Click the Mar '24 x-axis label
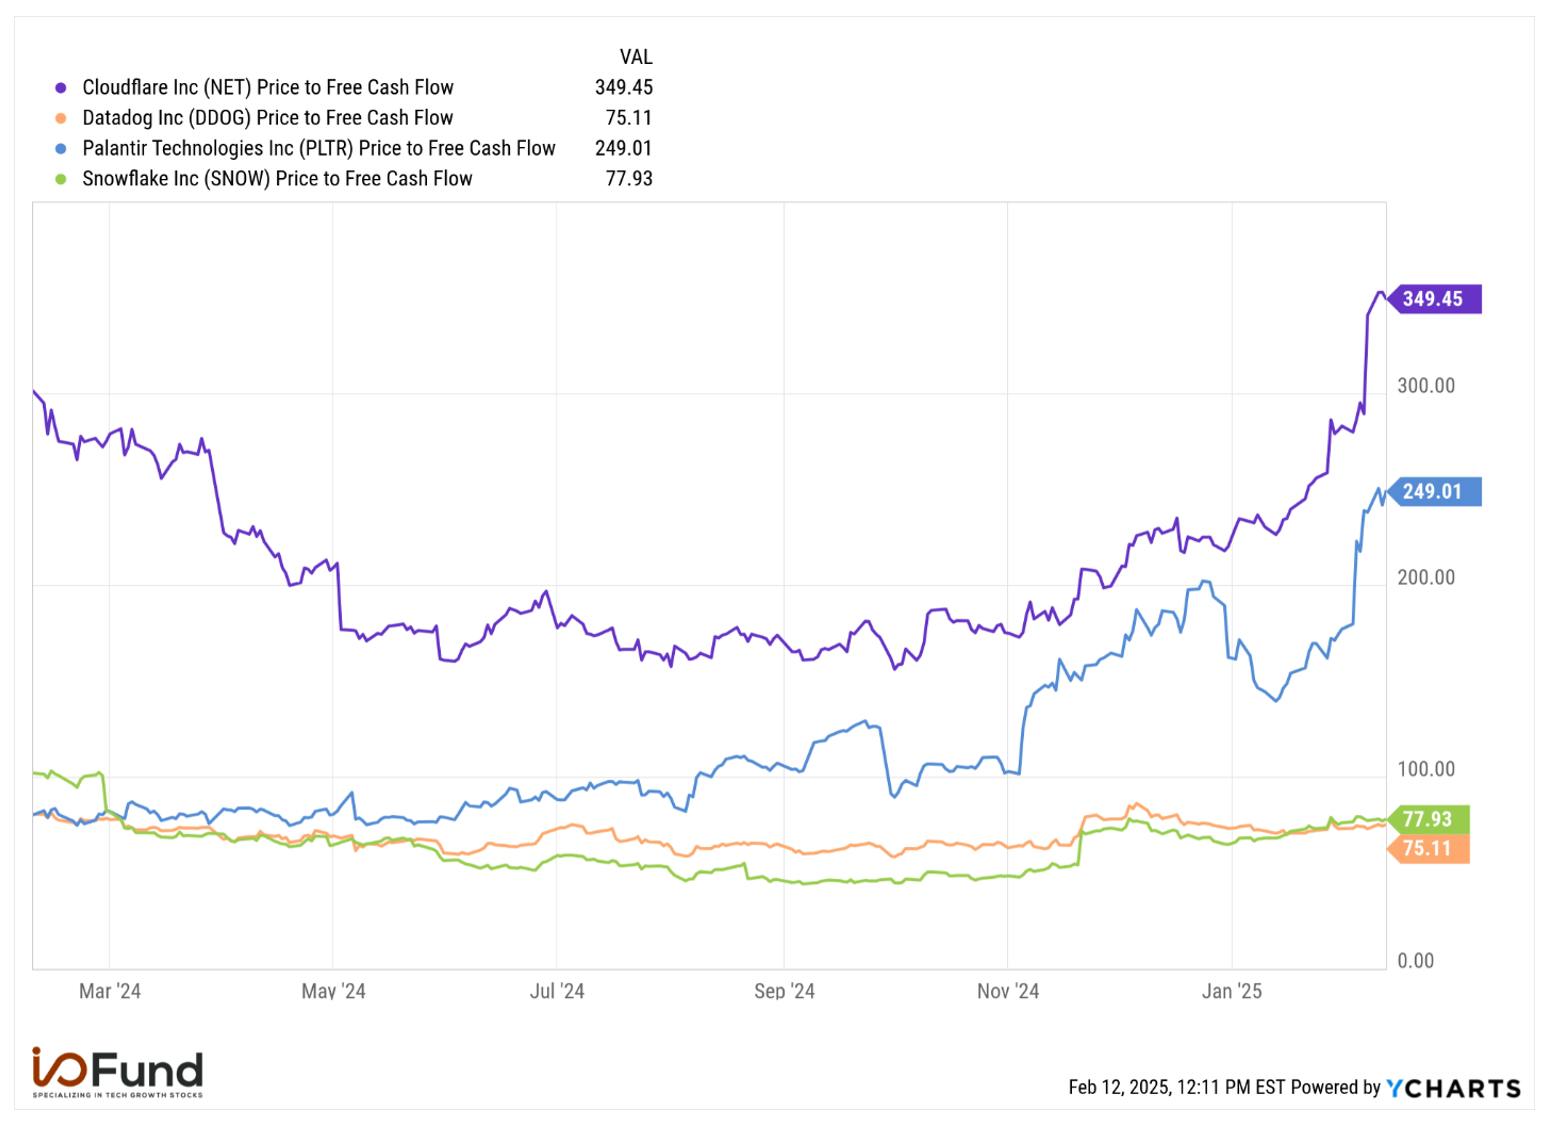 [110, 991]
